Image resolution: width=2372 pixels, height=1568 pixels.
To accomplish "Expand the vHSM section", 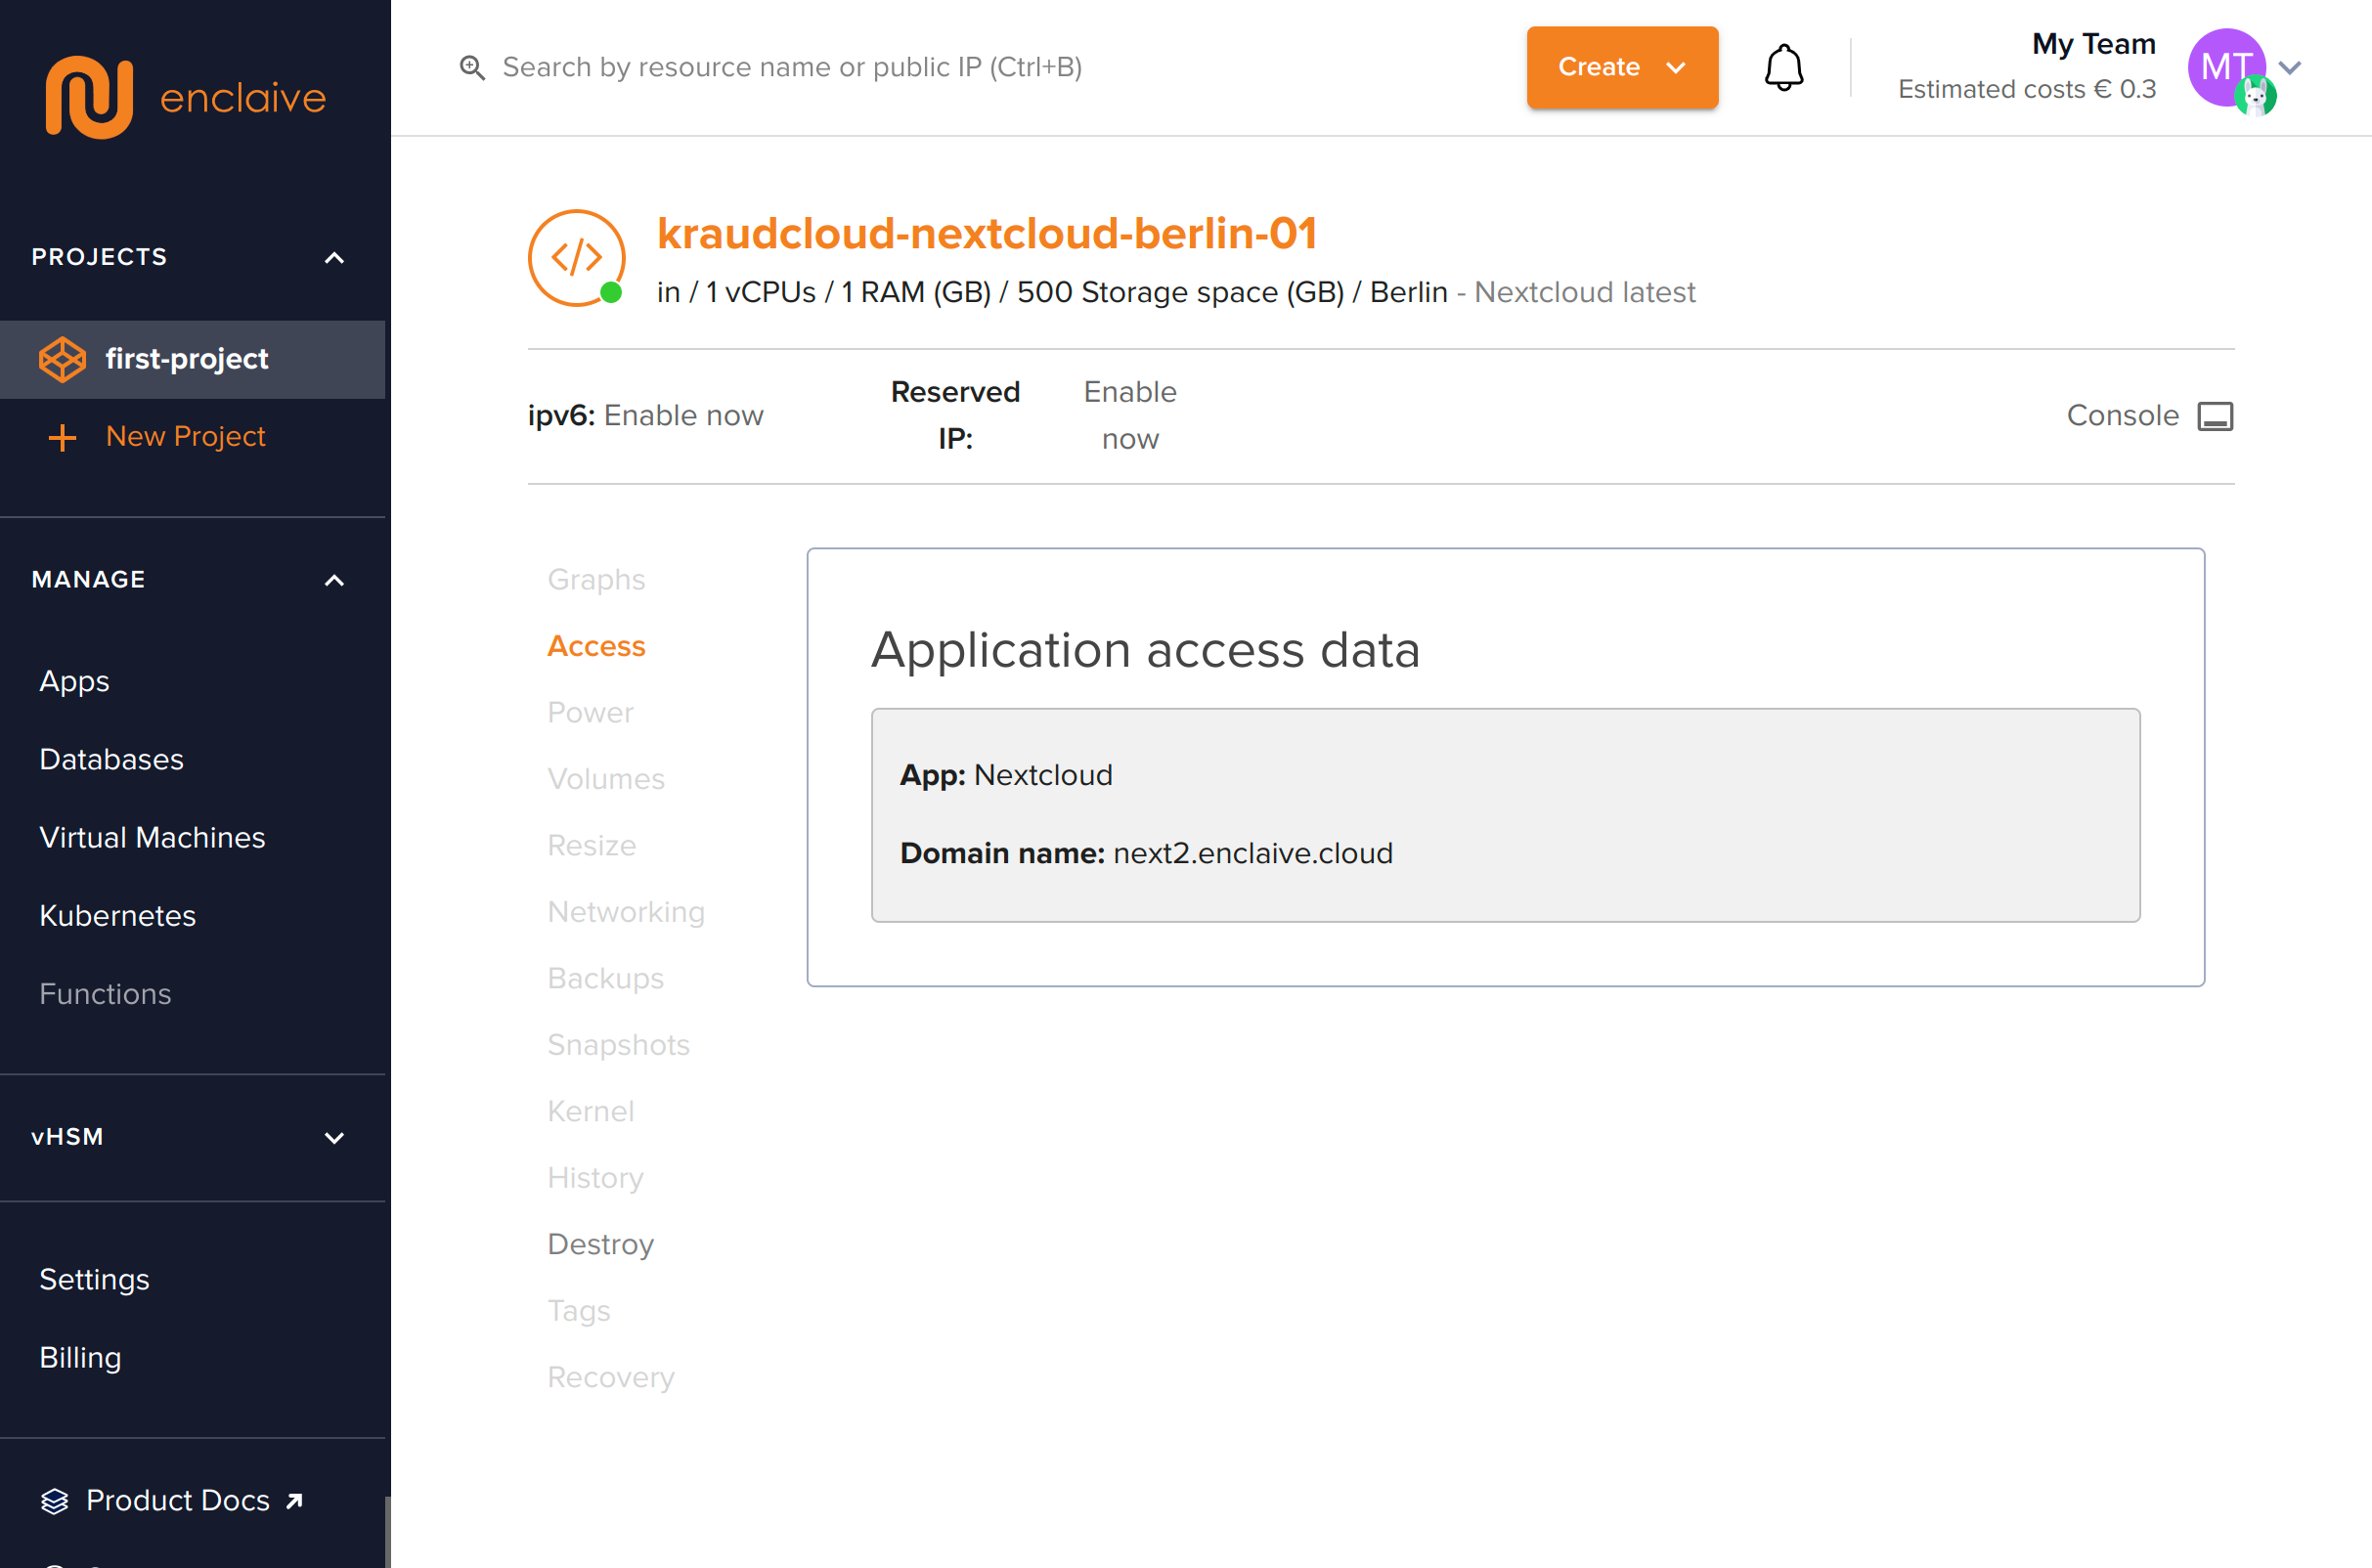I will [x=334, y=1138].
